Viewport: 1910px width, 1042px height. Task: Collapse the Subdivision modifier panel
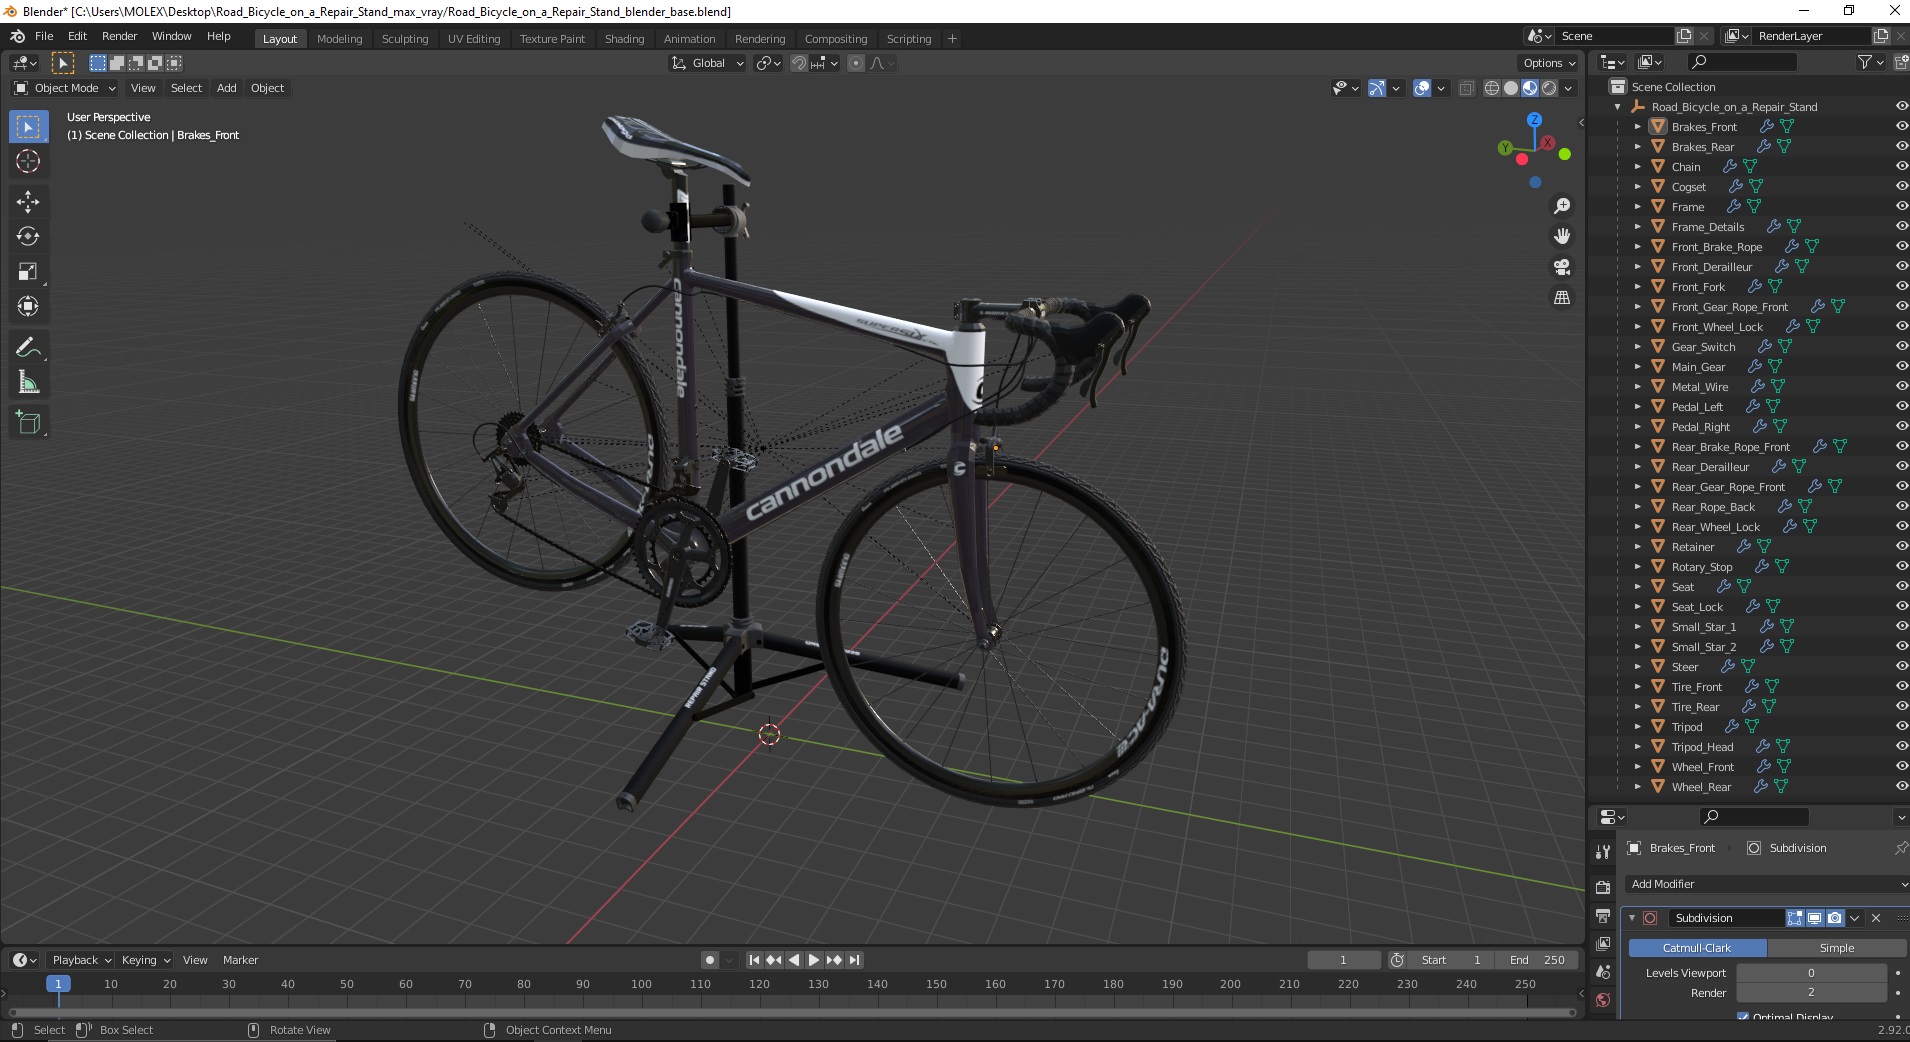click(1632, 918)
